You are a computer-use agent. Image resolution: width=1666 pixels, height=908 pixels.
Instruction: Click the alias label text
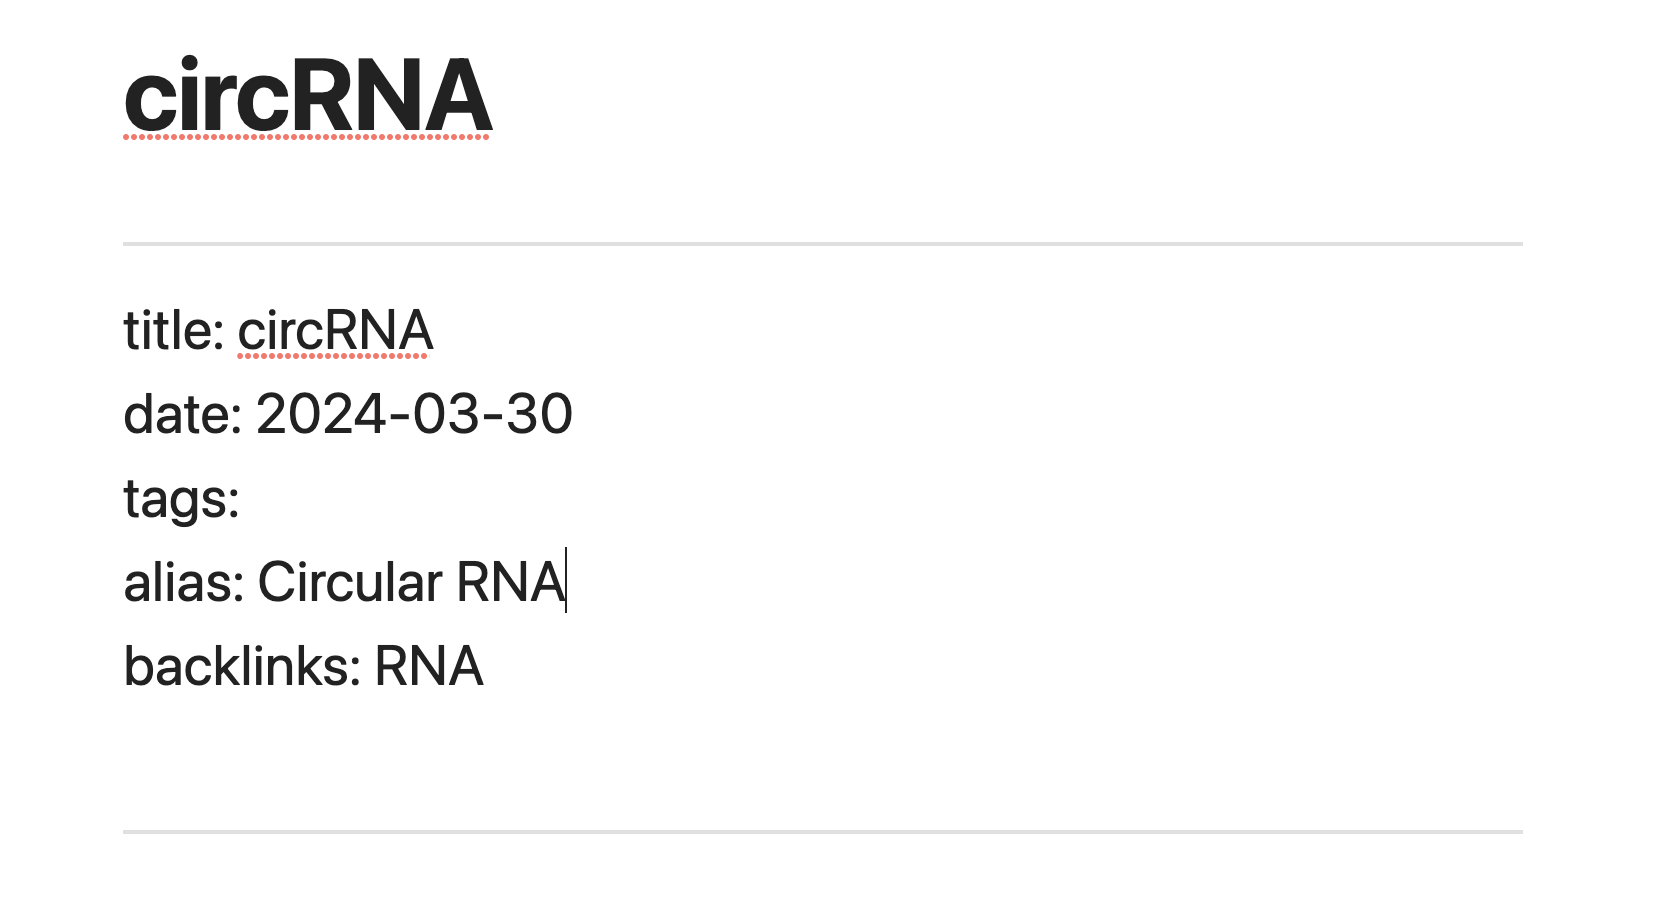click(184, 582)
